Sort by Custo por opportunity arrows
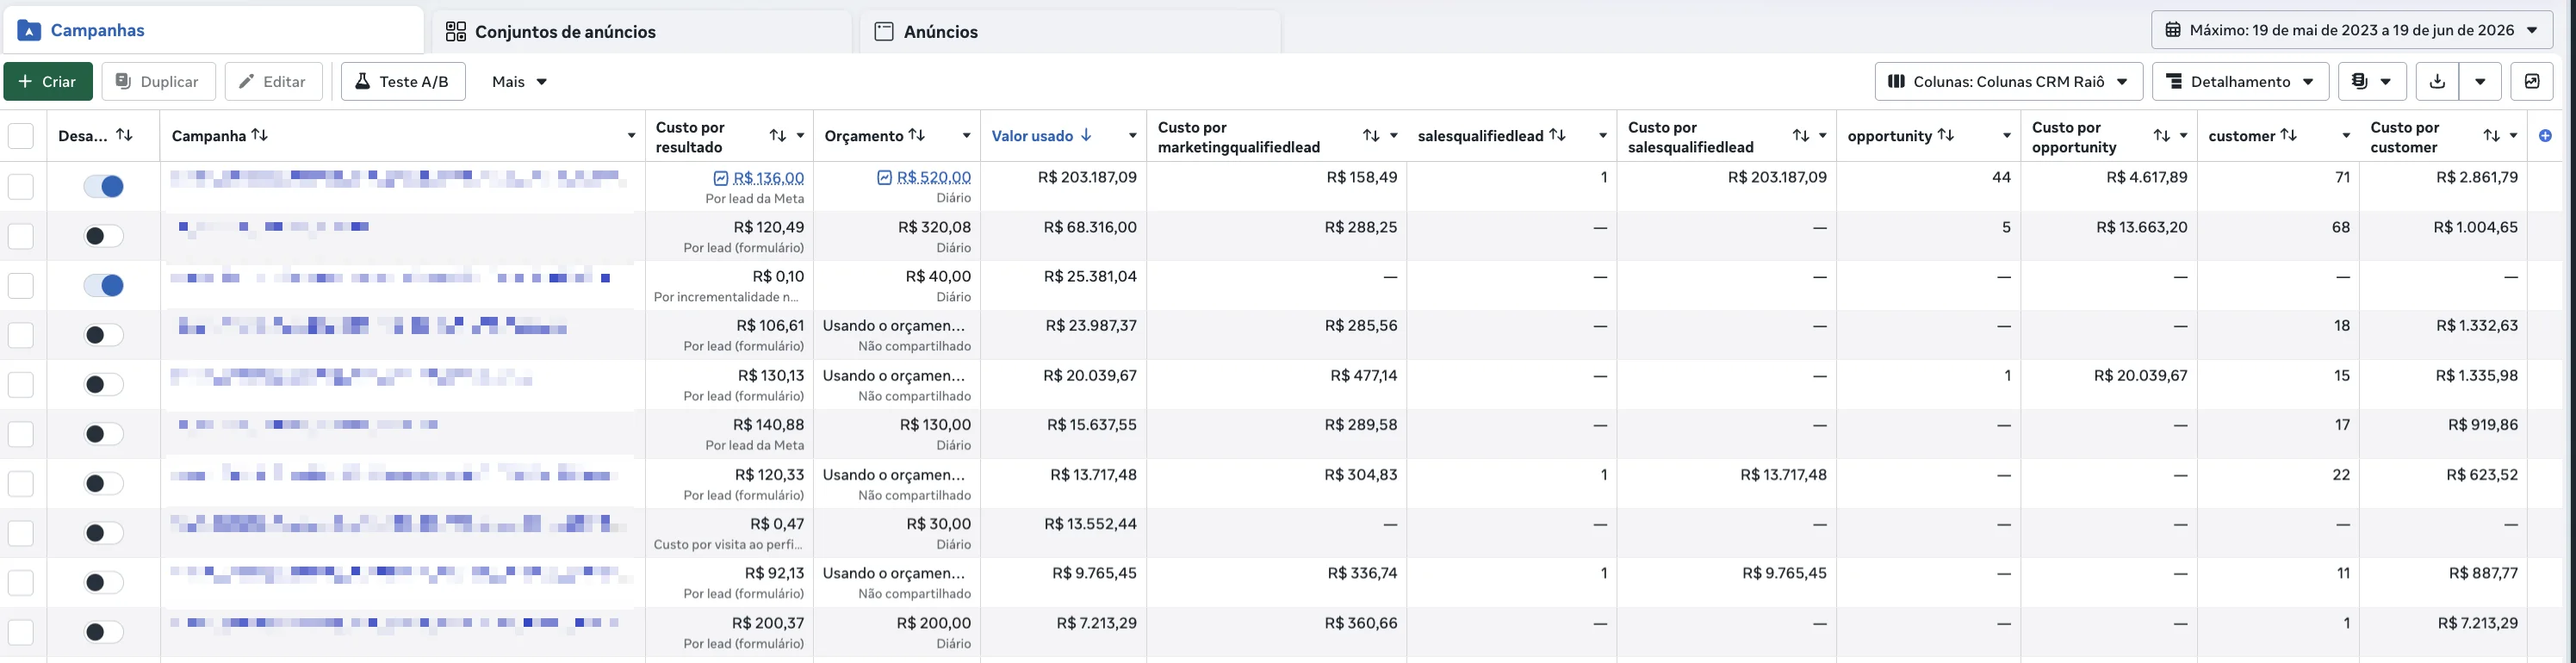This screenshot has width=2576, height=663. [x=2162, y=136]
